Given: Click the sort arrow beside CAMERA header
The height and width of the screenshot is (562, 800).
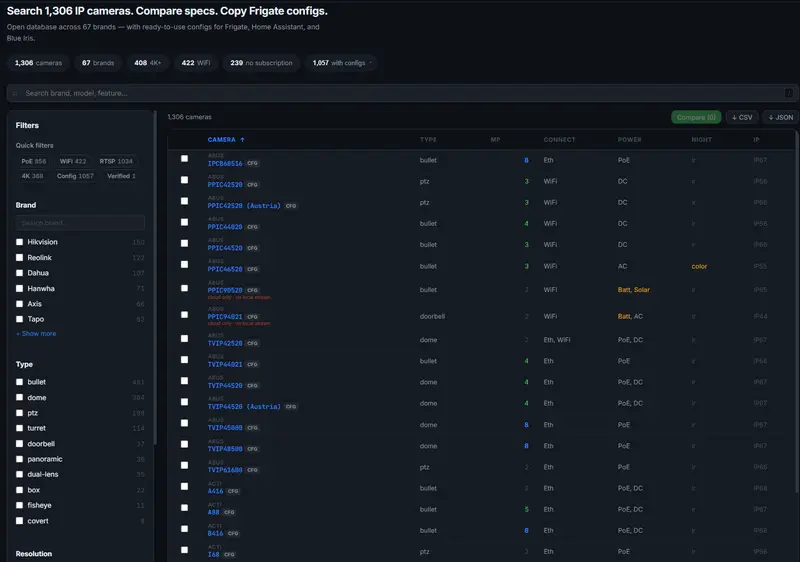Looking at the screenshot, I should [x=242, y=140].
